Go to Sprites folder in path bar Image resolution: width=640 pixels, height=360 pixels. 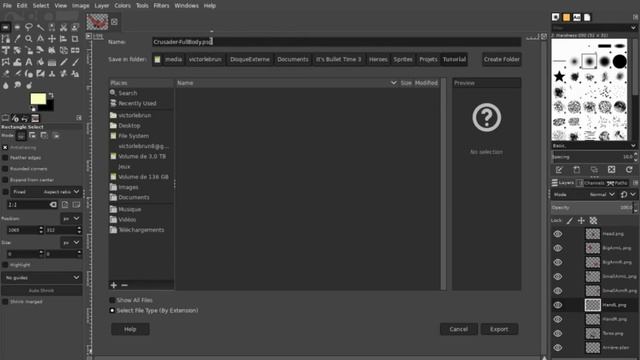(x=403, y=59)
